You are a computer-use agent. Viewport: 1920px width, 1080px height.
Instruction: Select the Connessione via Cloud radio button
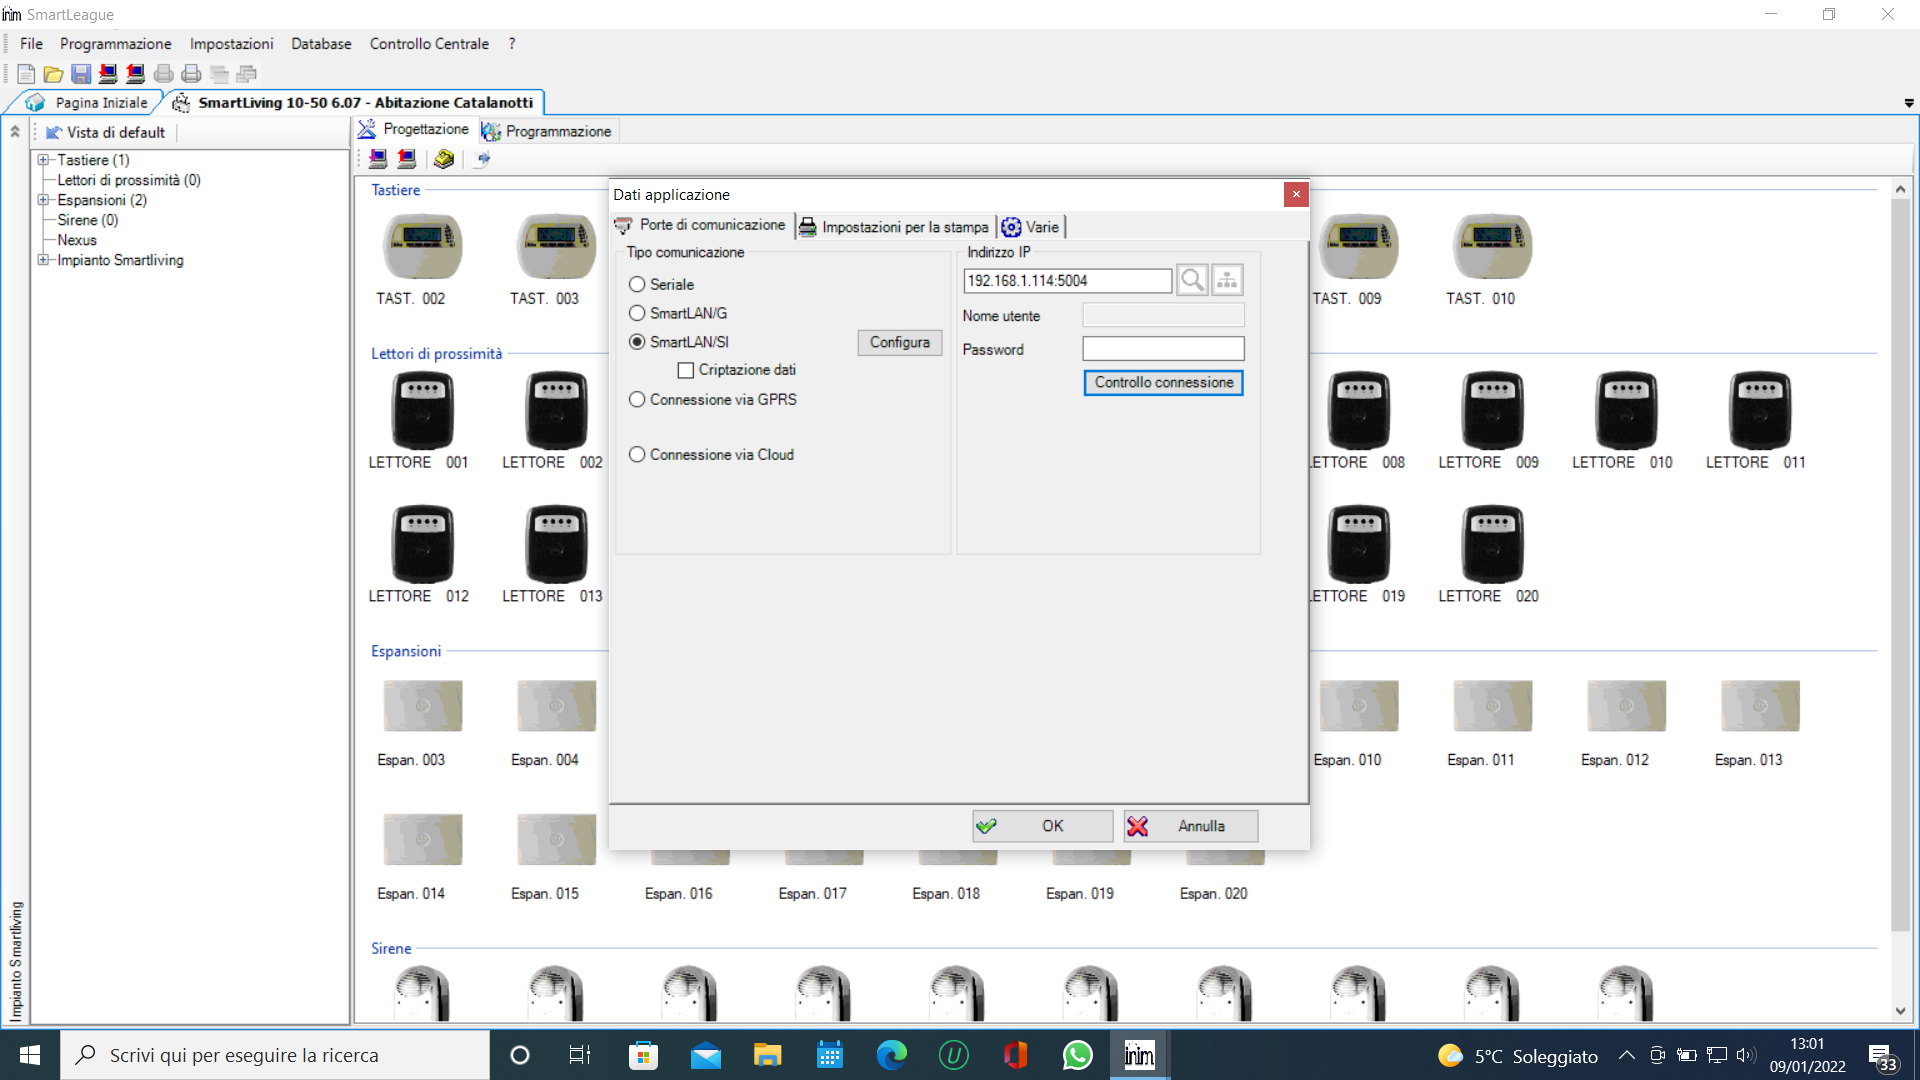pos(637,455)
